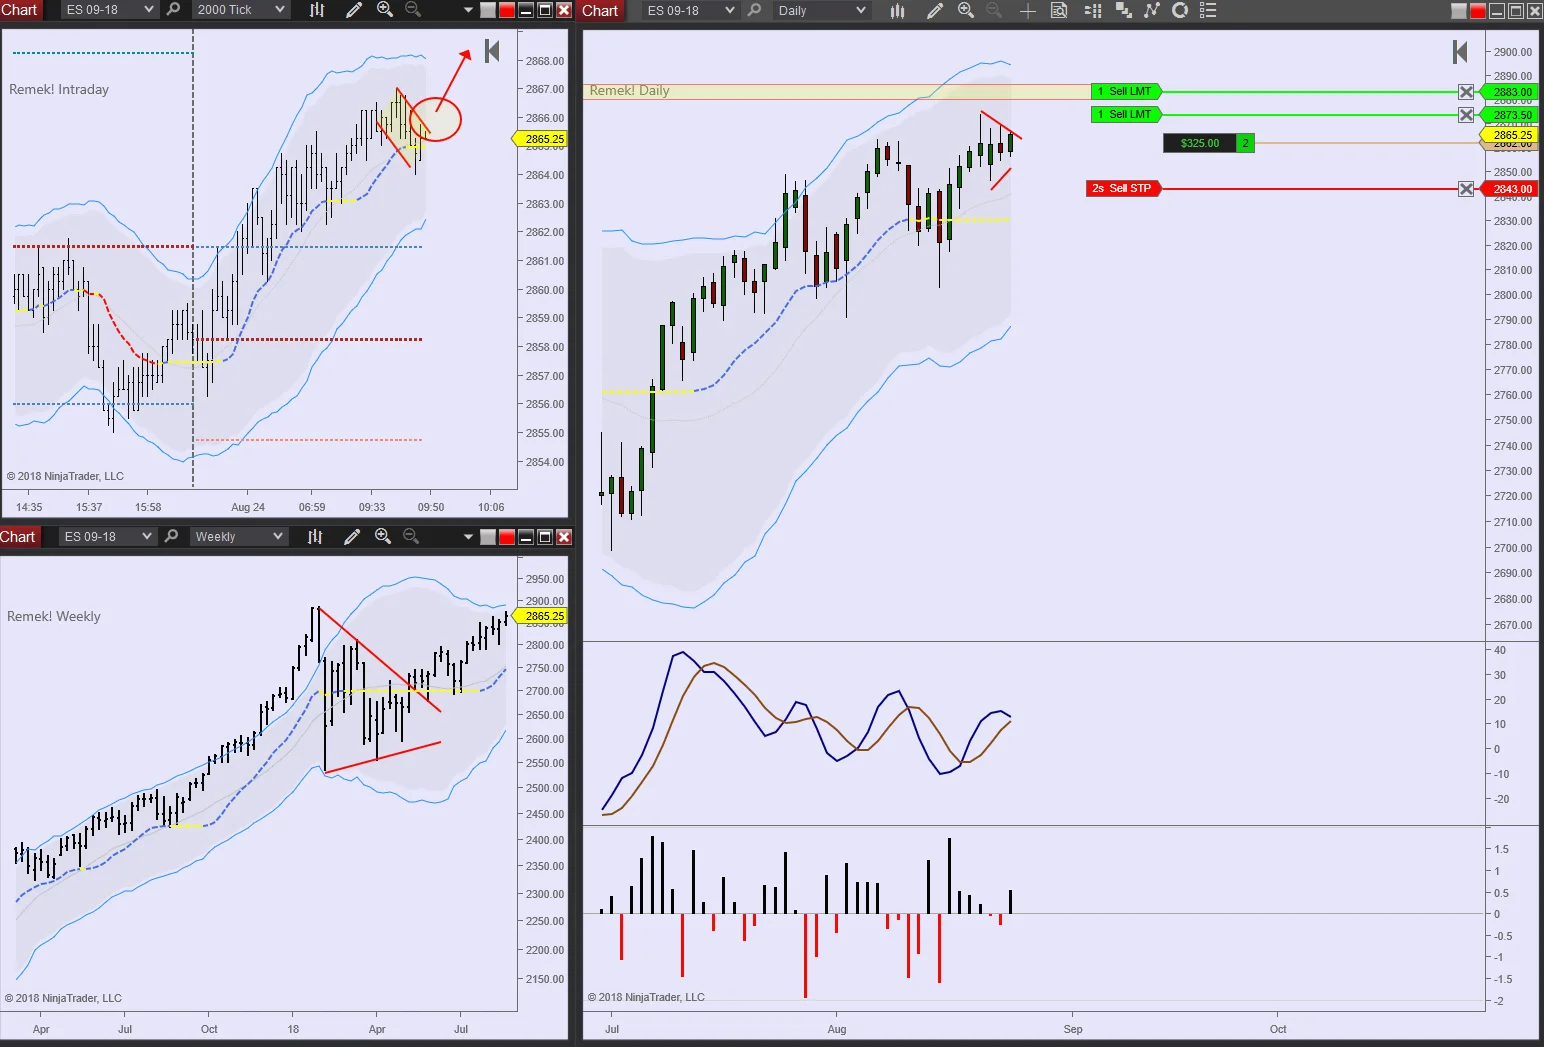Open ES 09-18 instrument dropdown in Tick chart
The width and height of the screenshot is (1544, 1047).
pos(109,9)
